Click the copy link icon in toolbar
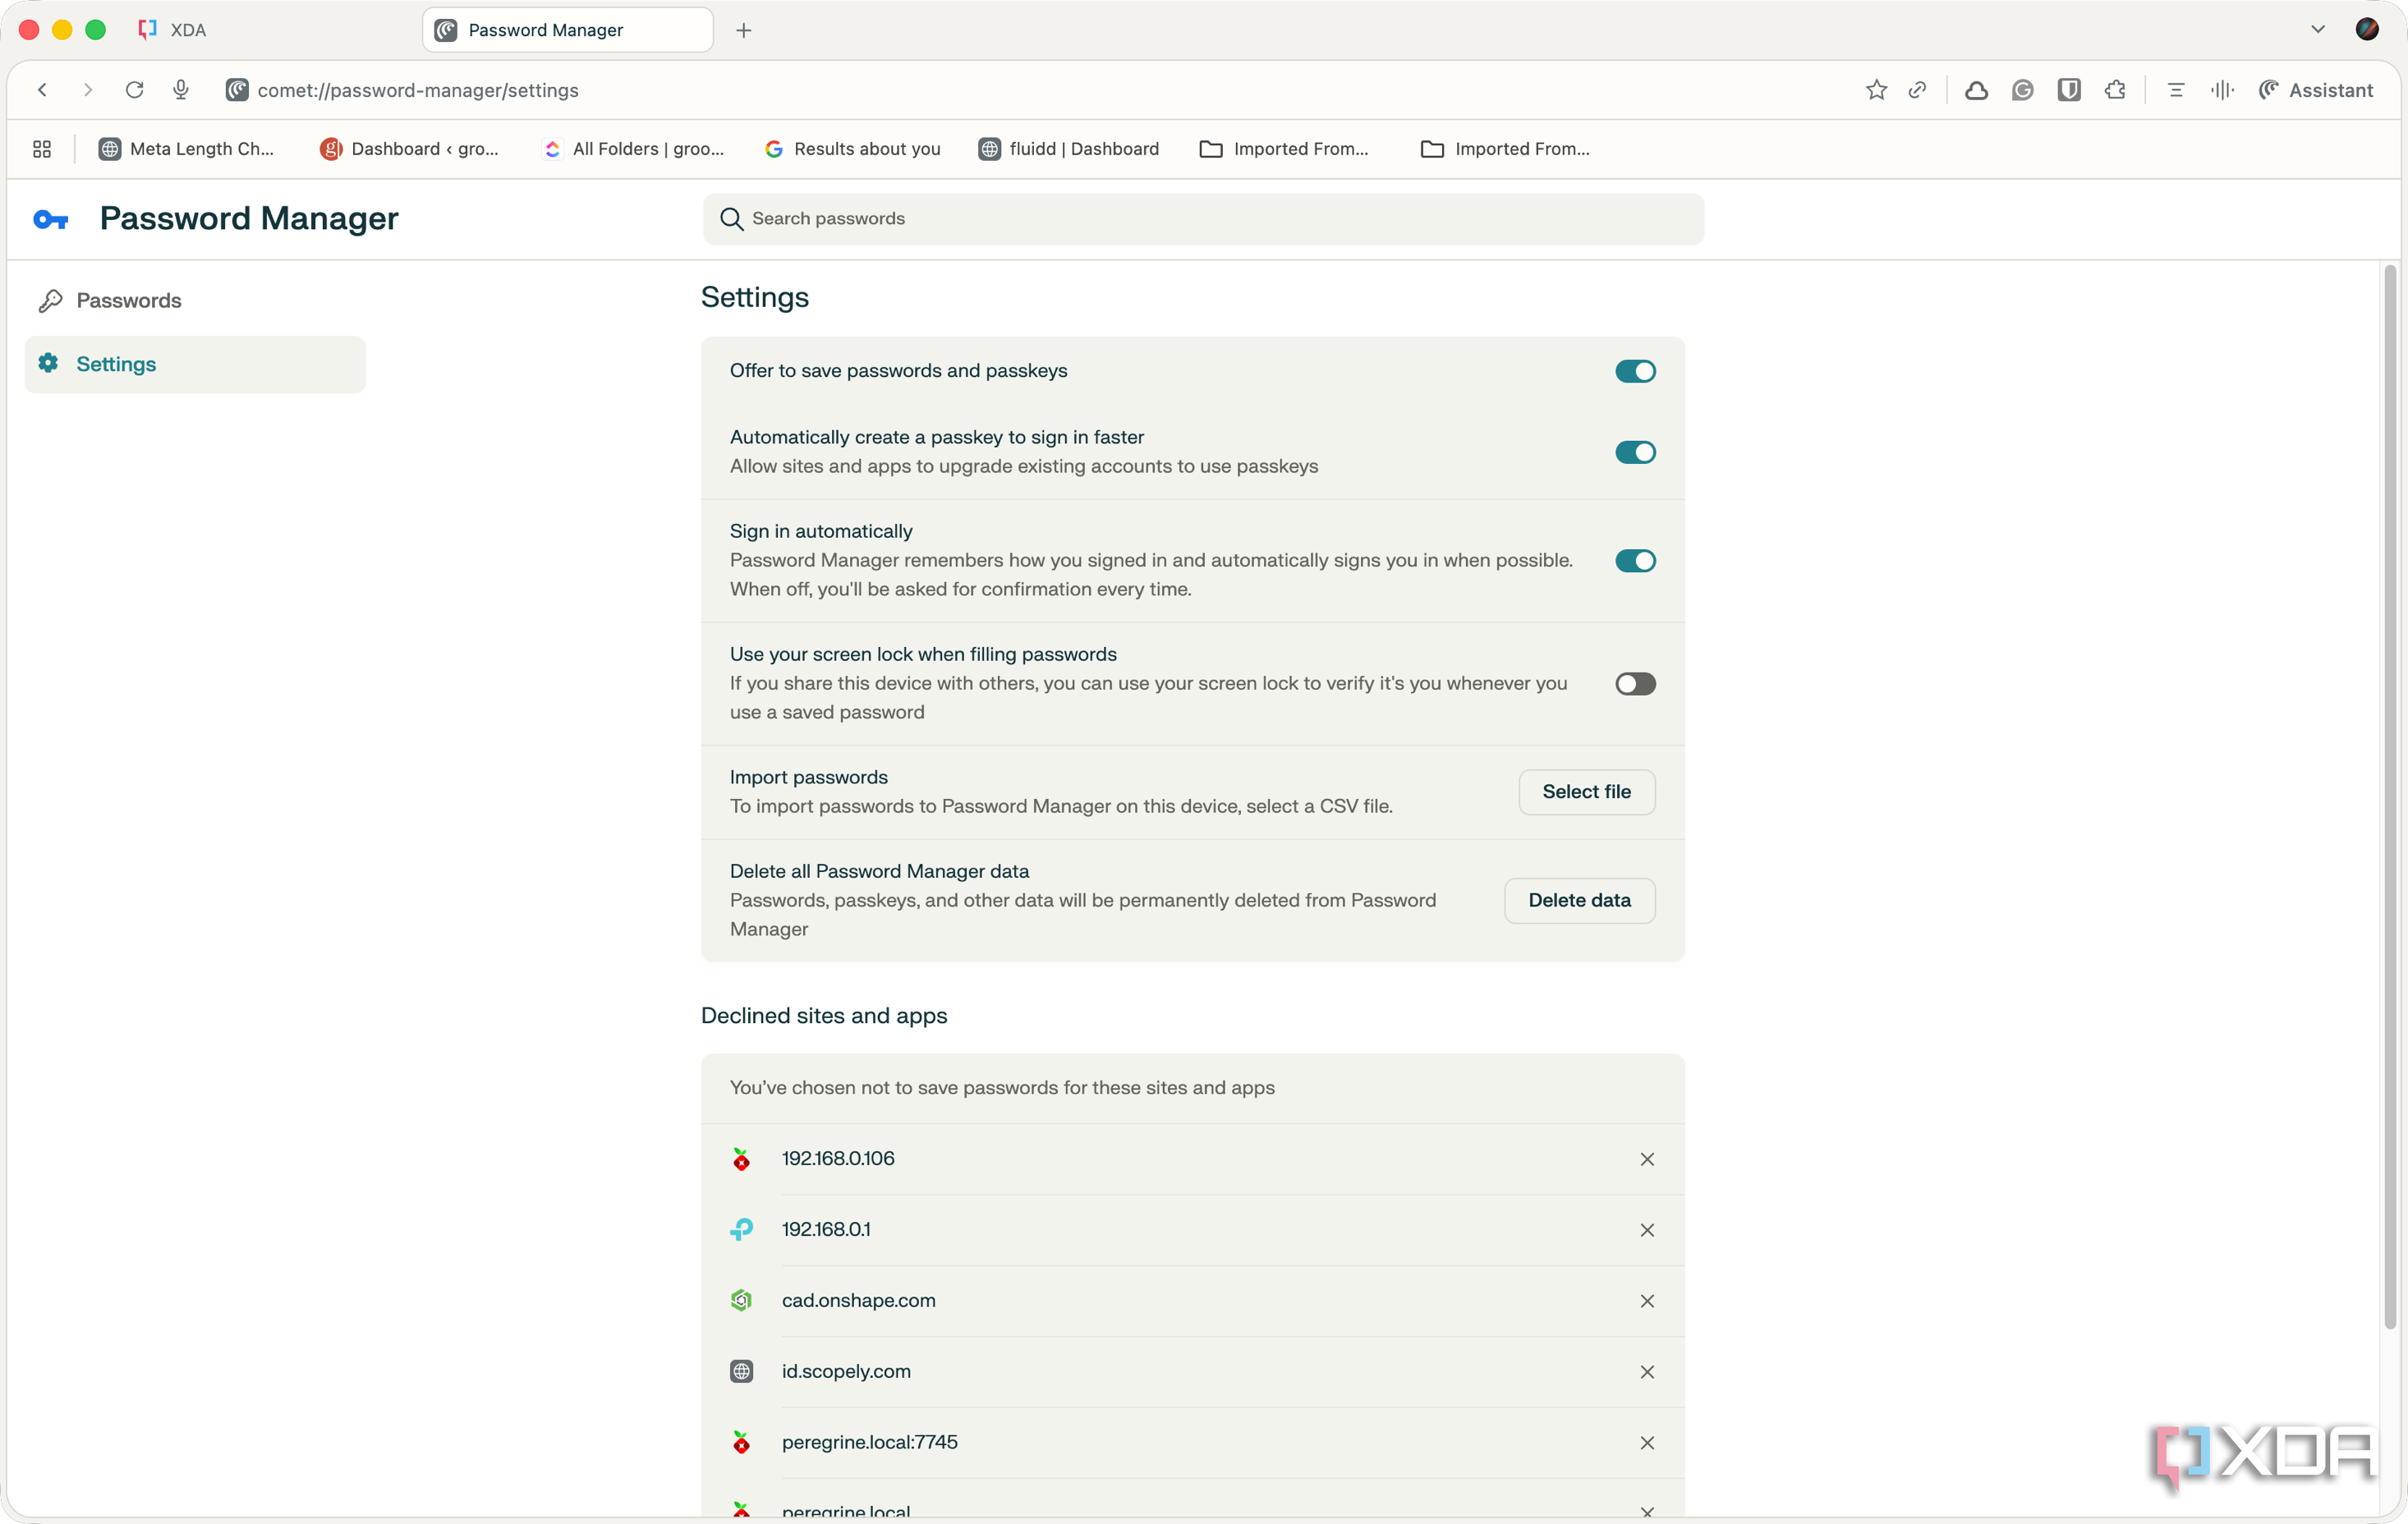2408x1524 pixels. pos(1917,90)
